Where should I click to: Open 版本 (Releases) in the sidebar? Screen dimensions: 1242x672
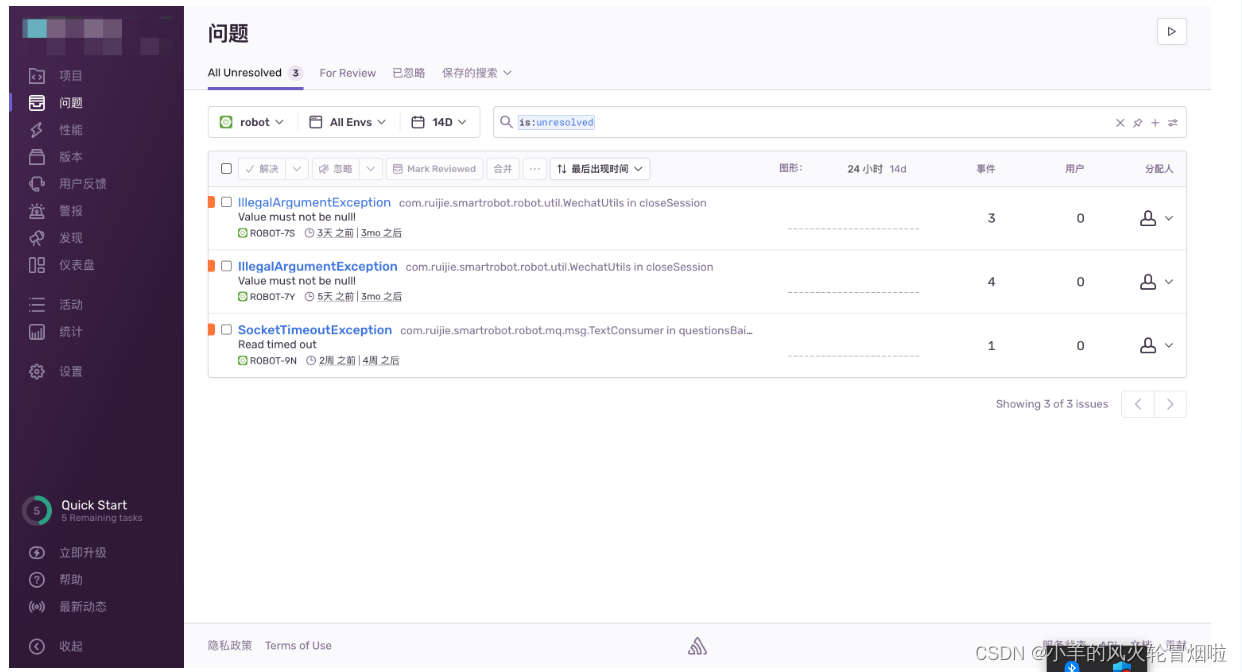(58, 157)
